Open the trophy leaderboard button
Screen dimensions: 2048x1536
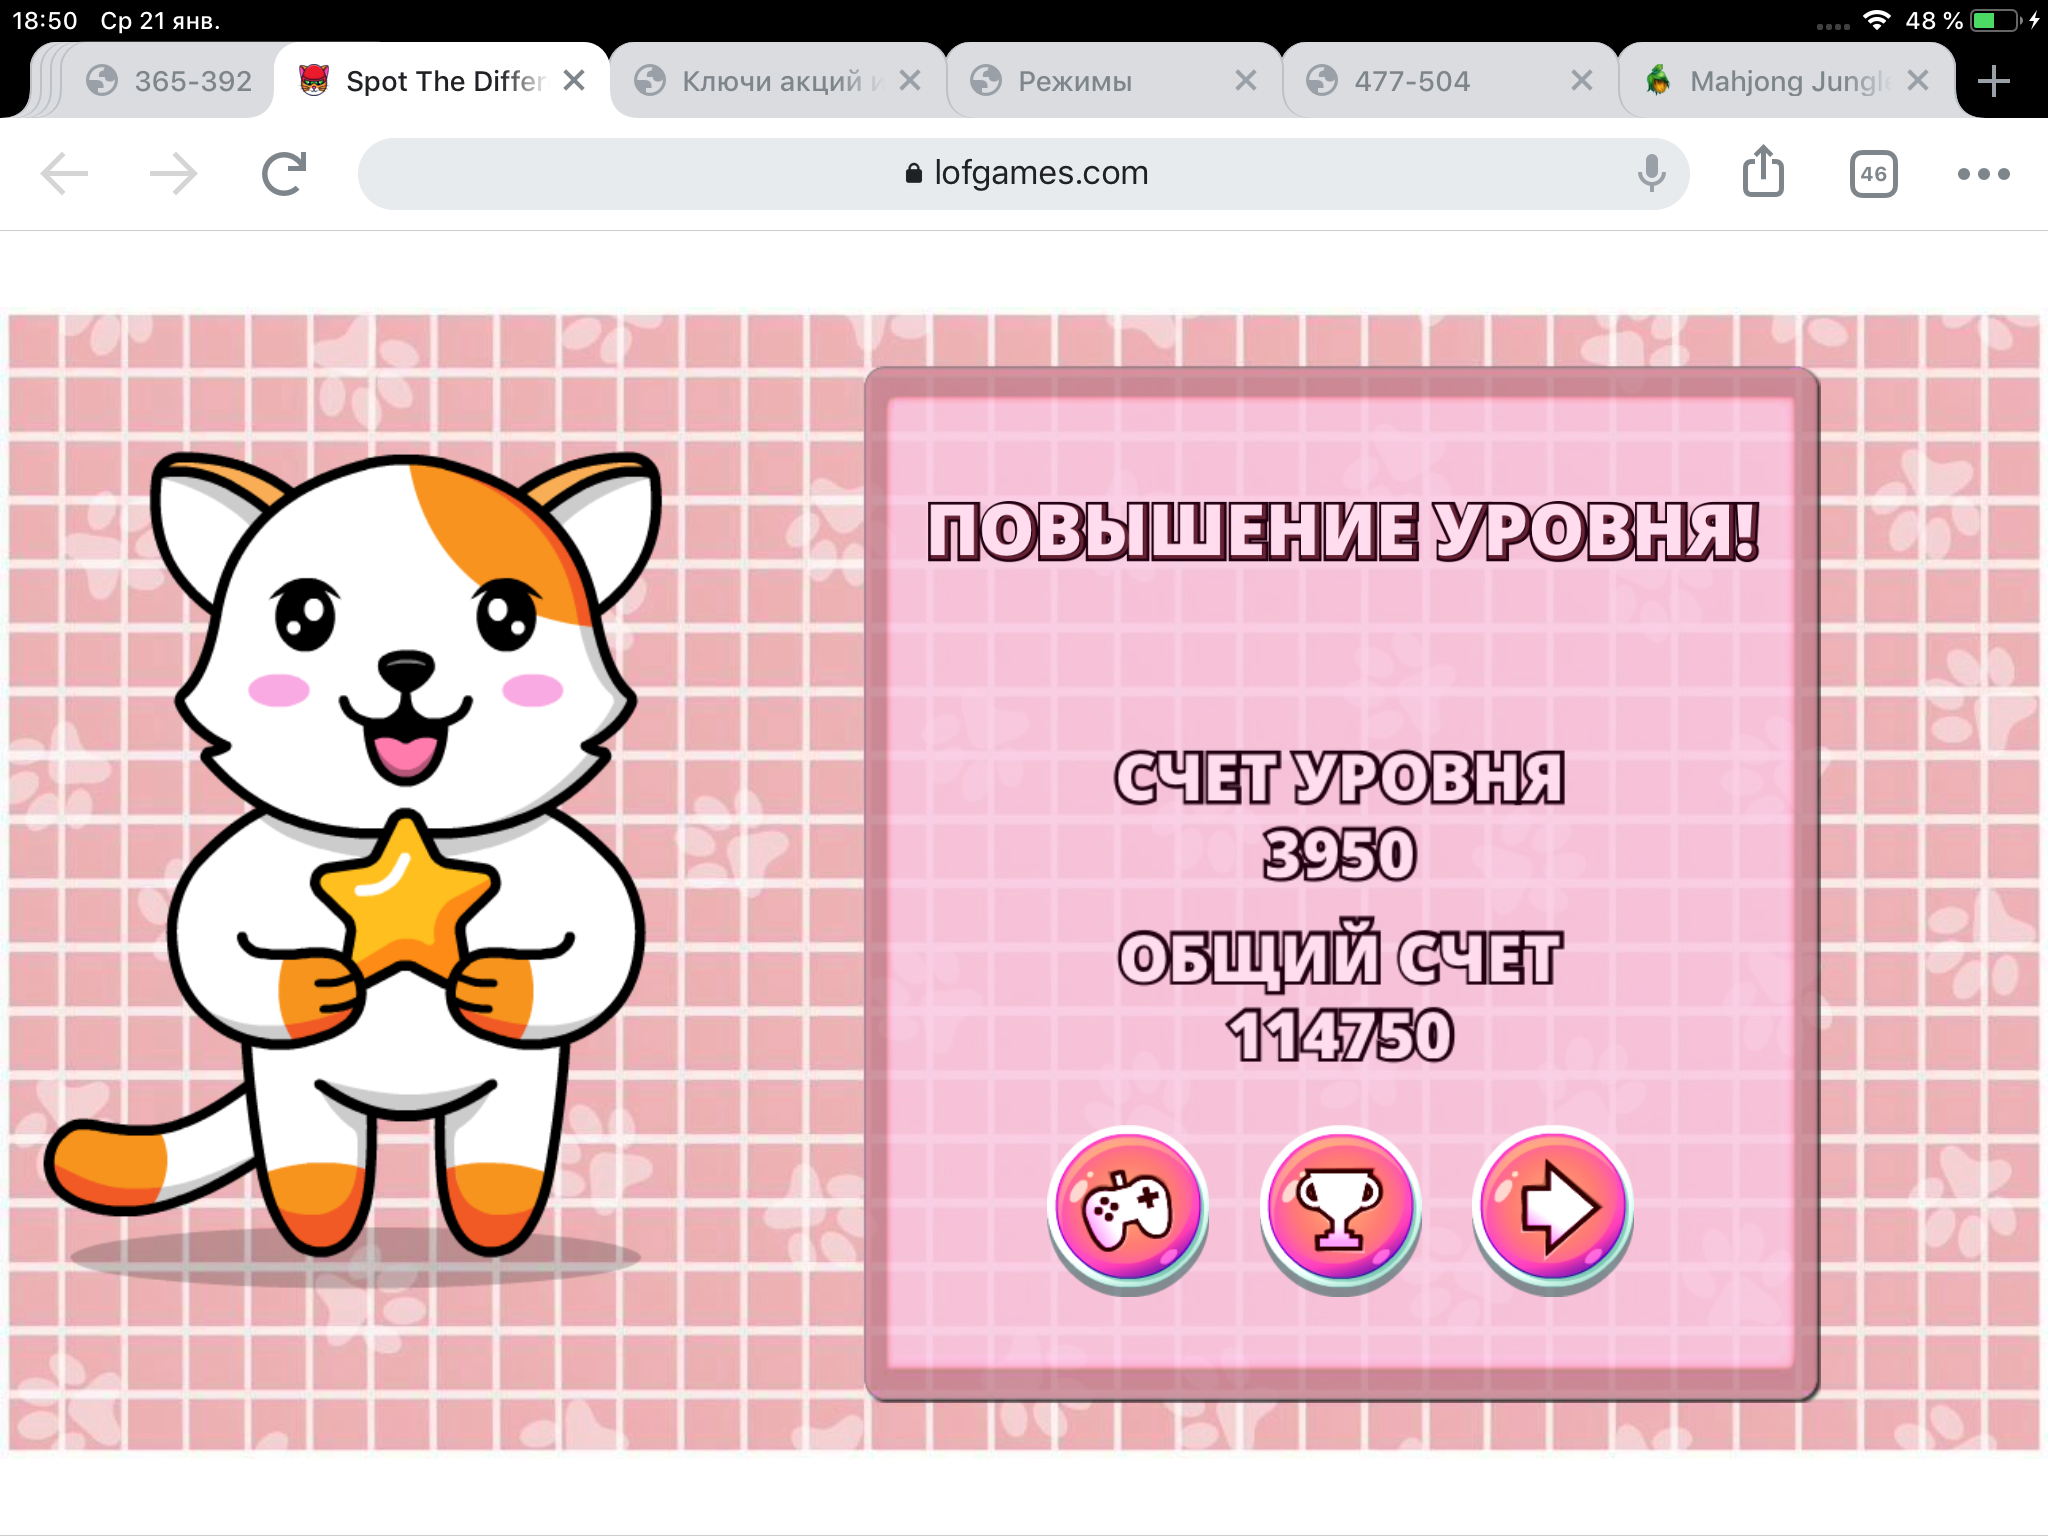tap(1339, 1207)
